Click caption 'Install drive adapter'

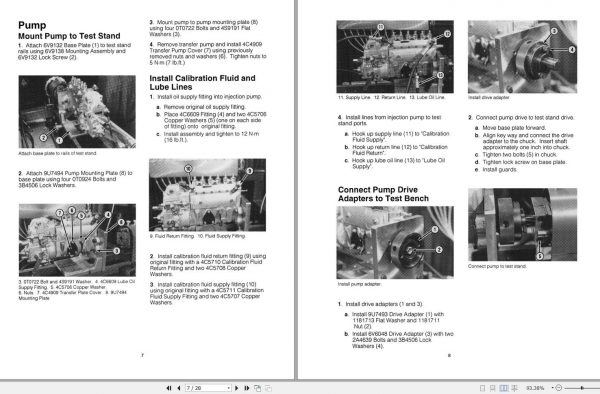[489, 98]
